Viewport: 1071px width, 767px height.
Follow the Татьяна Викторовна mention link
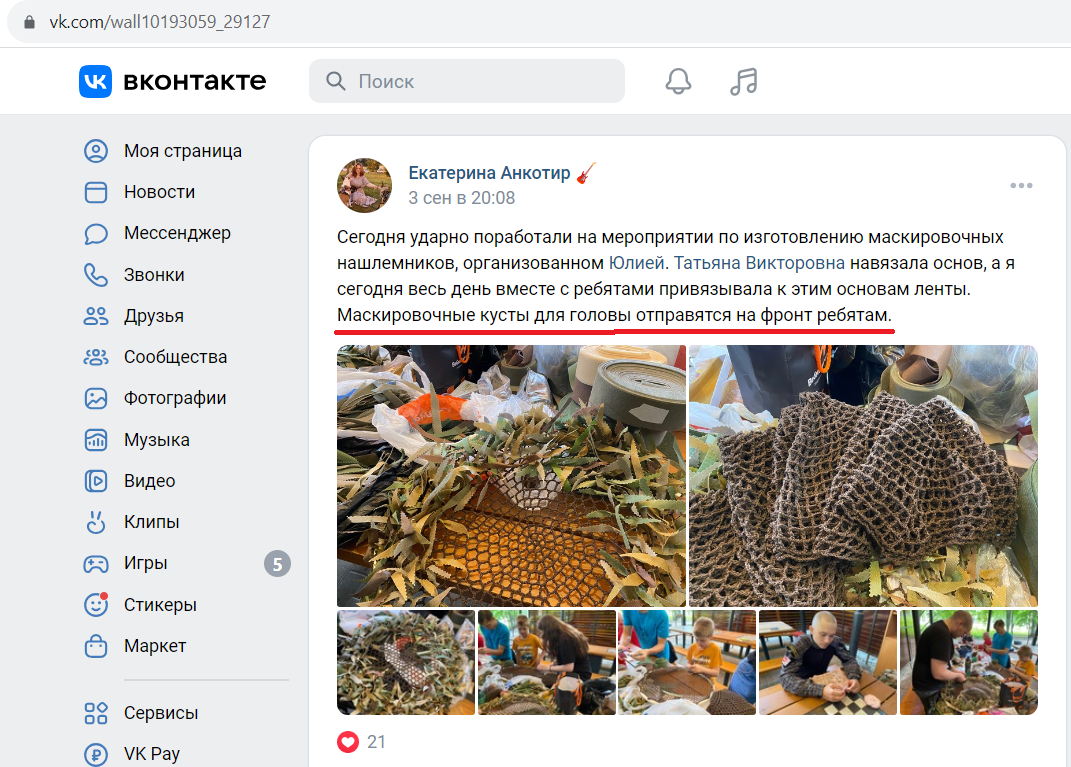760,263
